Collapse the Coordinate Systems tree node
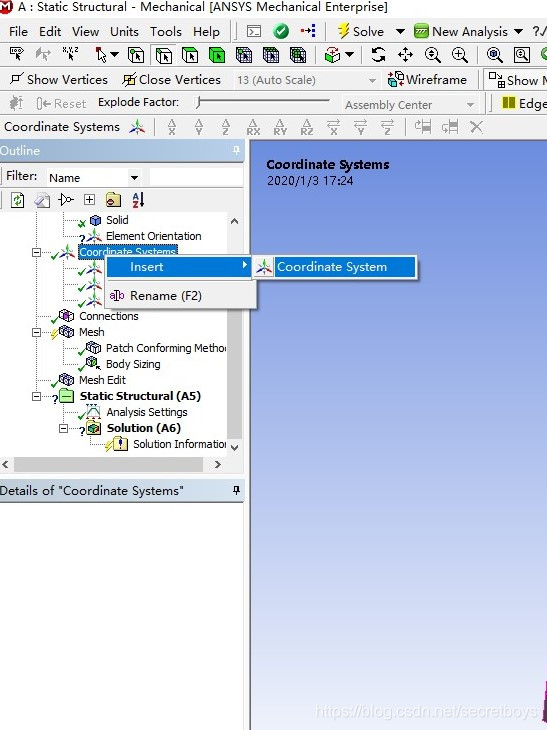This screenshot has width=547, height=730. (x=36, y=252)
